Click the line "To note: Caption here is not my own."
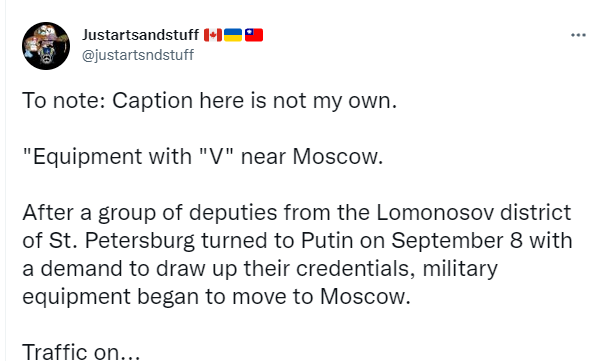The width and height of the screenshot is (604, 361). 210,101
